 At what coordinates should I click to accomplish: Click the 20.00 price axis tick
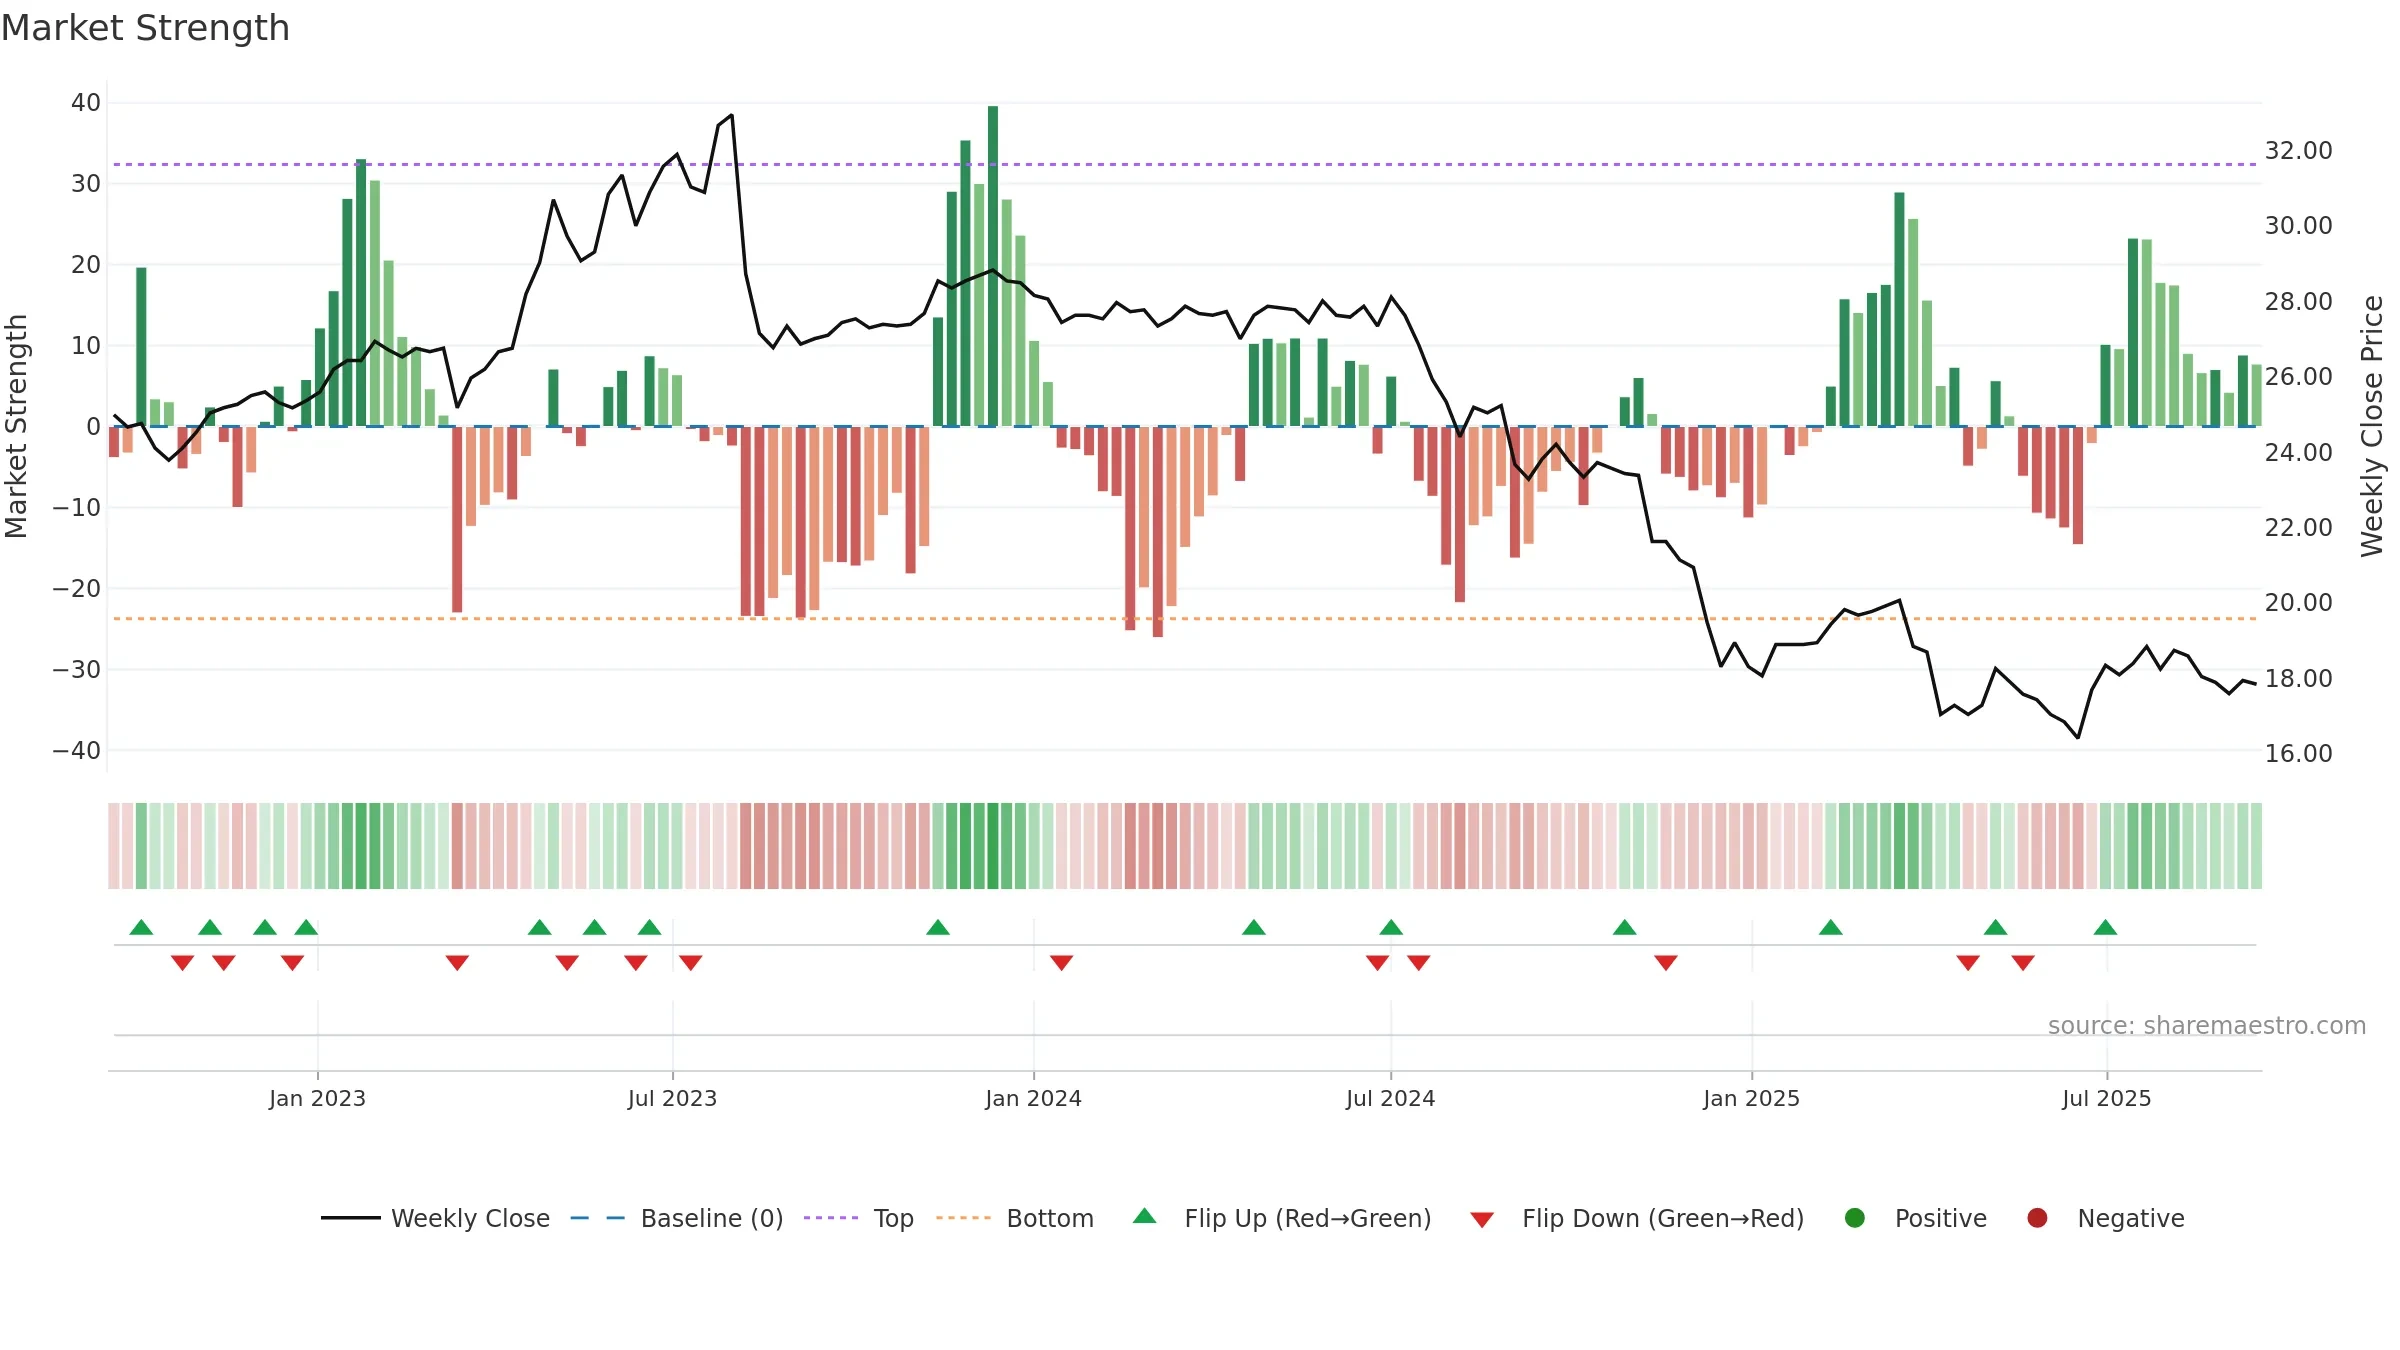point(2298,603)
